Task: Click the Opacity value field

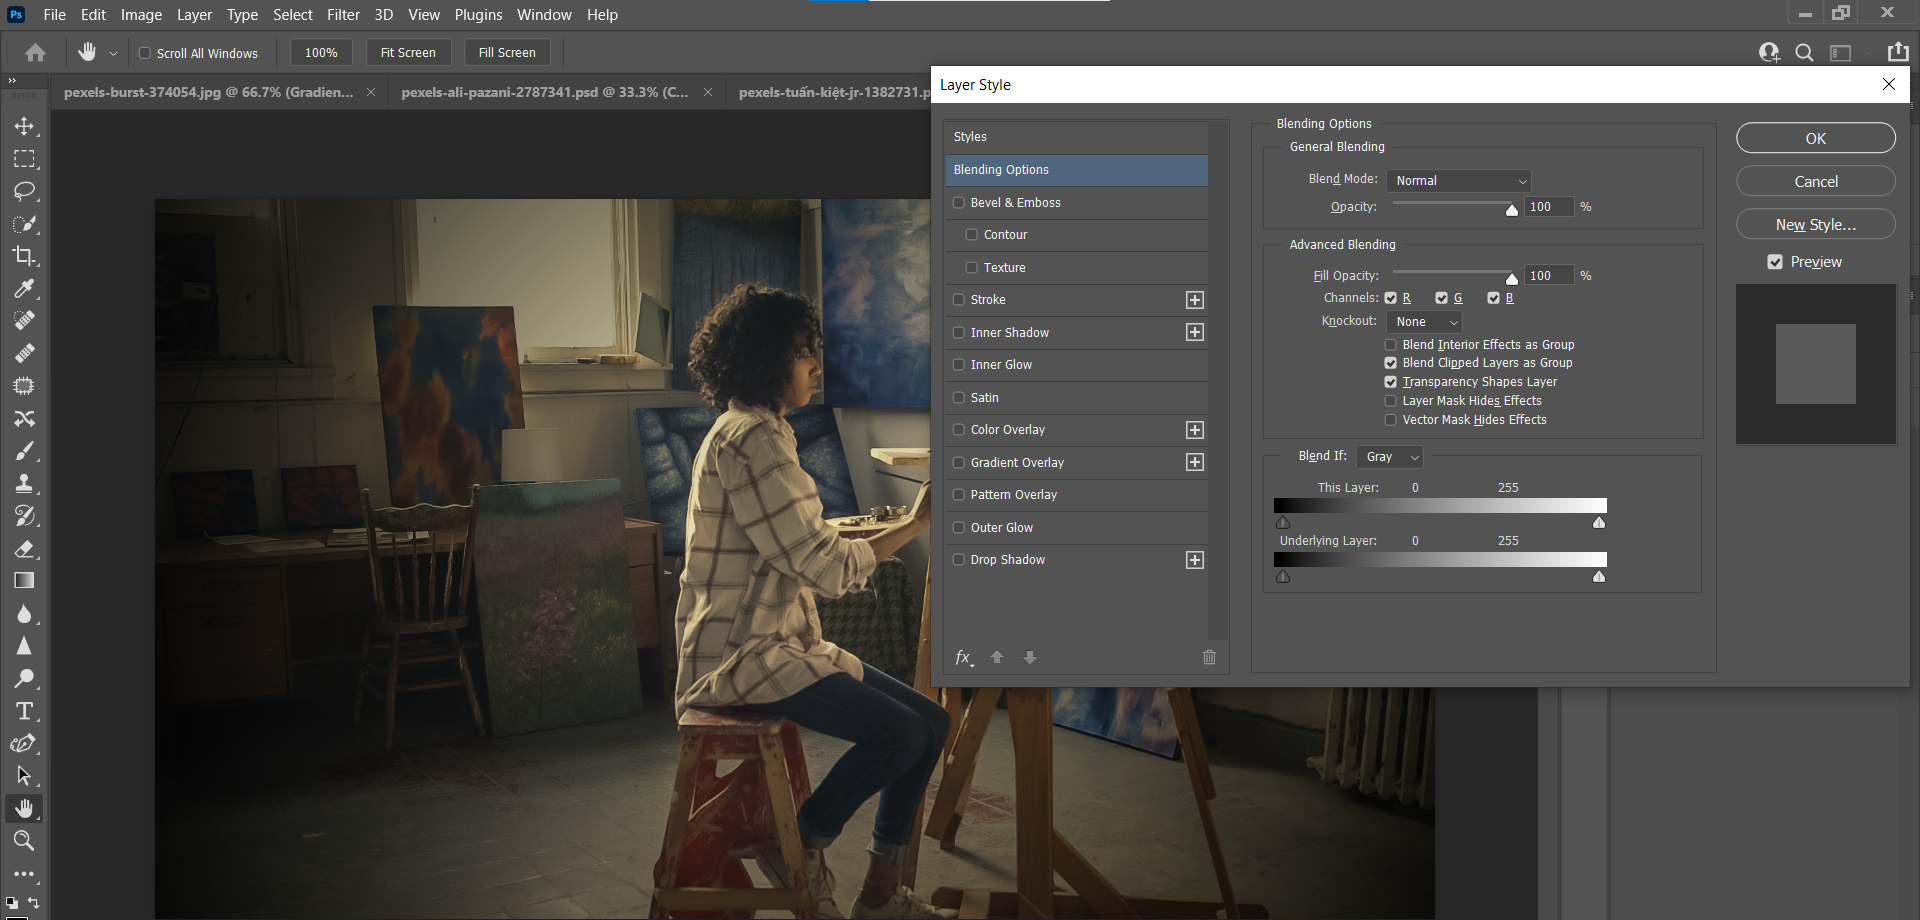Action: point(1547,207)
